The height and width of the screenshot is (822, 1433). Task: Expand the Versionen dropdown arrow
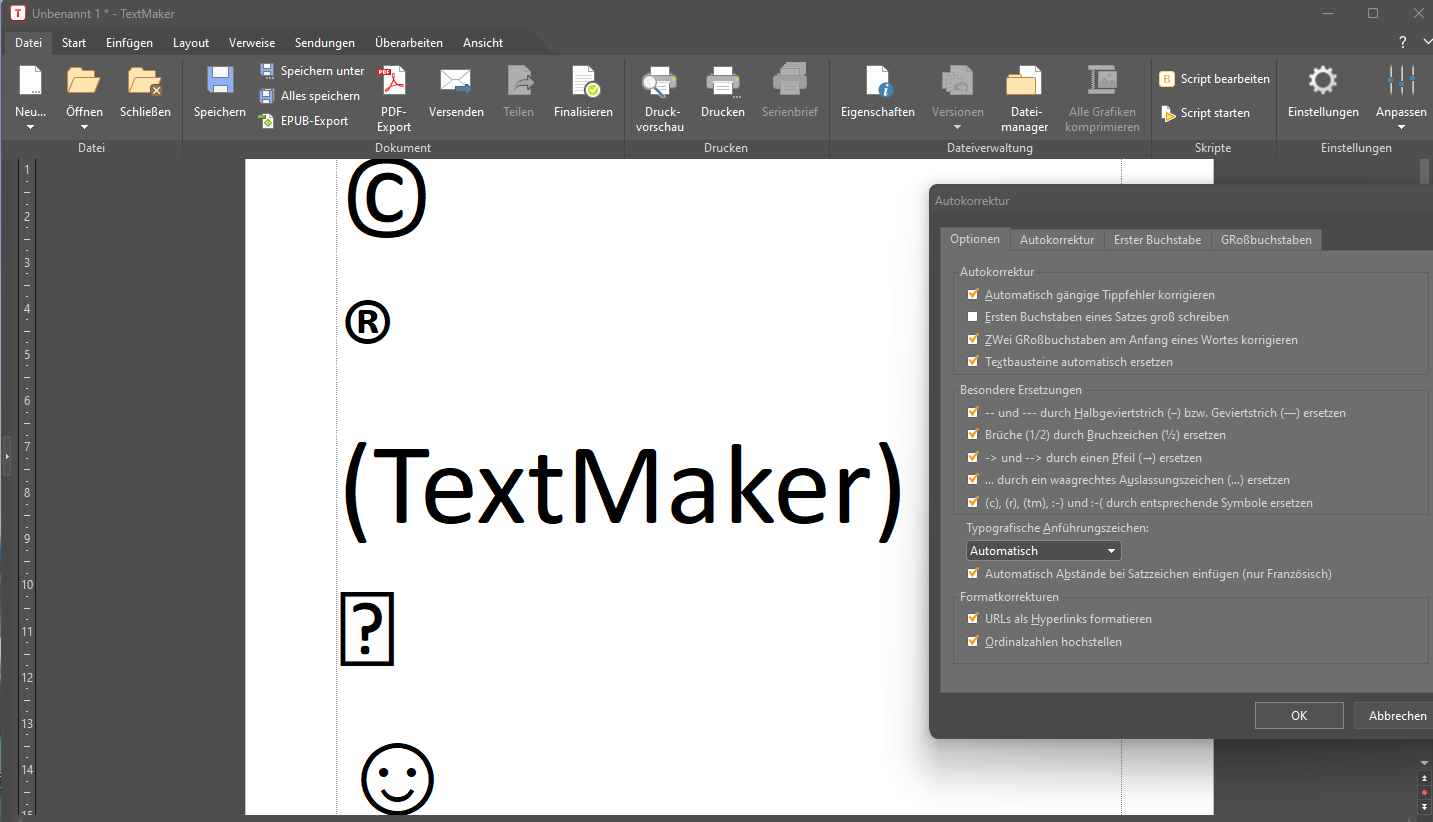pyautogui.click(x=958, y=127)
